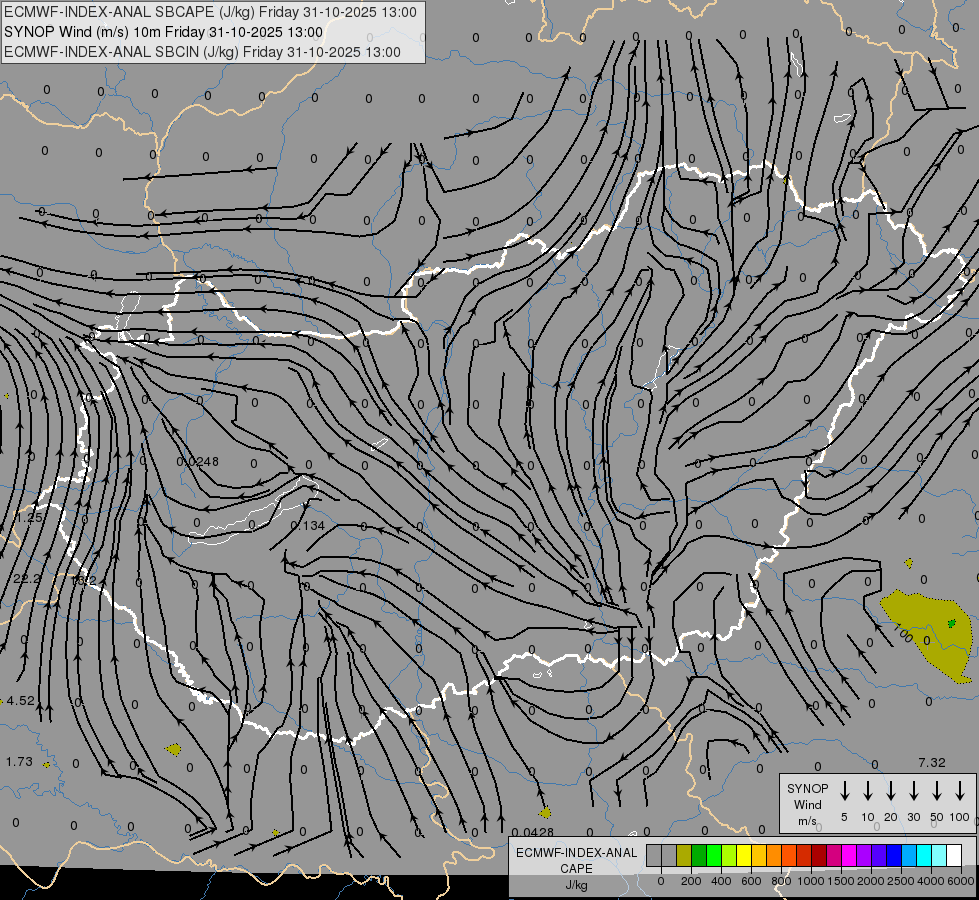Click the 50 m/s wind arrow in legend

[x=937, y=791]
